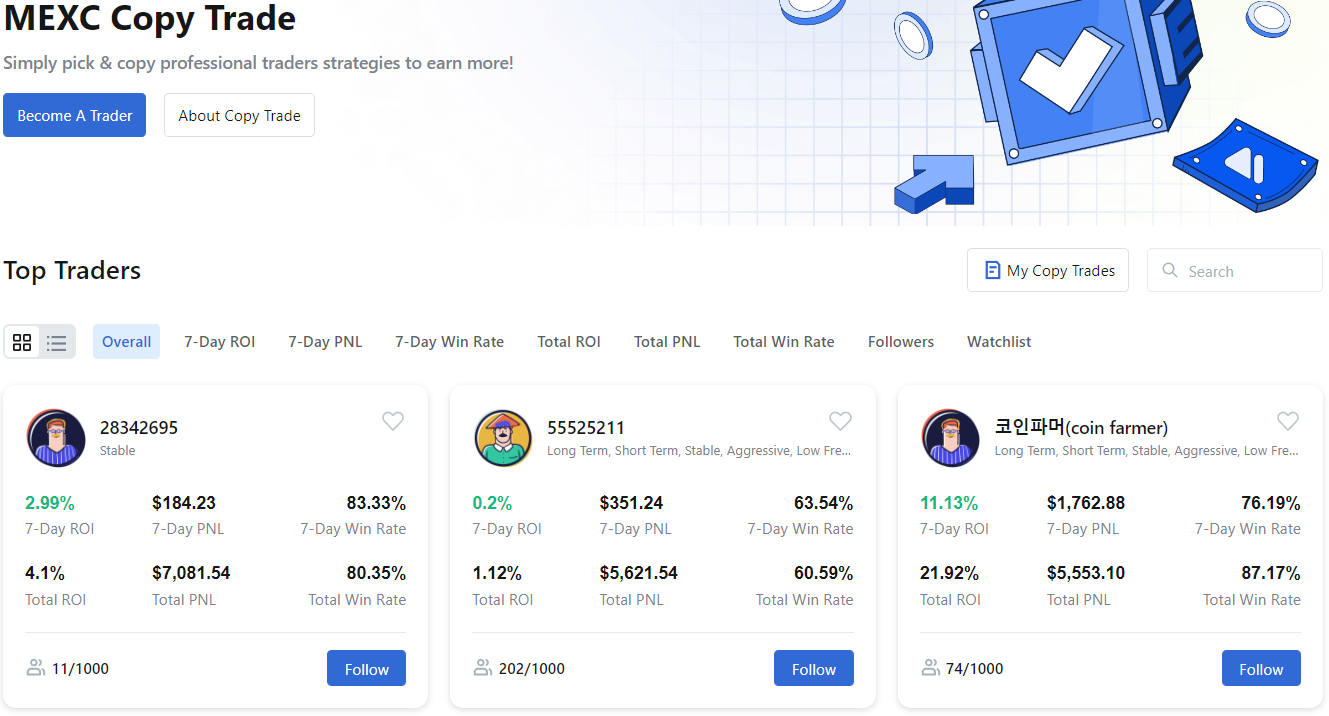This screenshot has height=716, width=1329.
Task: Click follower count 11/1000
Action: click(x=80, y=669)
